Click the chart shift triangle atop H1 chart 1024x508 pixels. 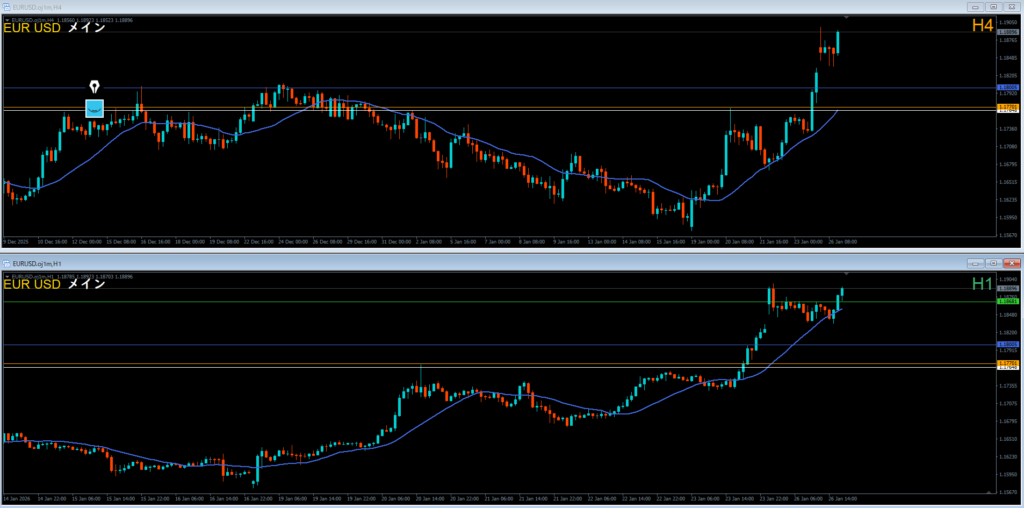pos(846,273)
